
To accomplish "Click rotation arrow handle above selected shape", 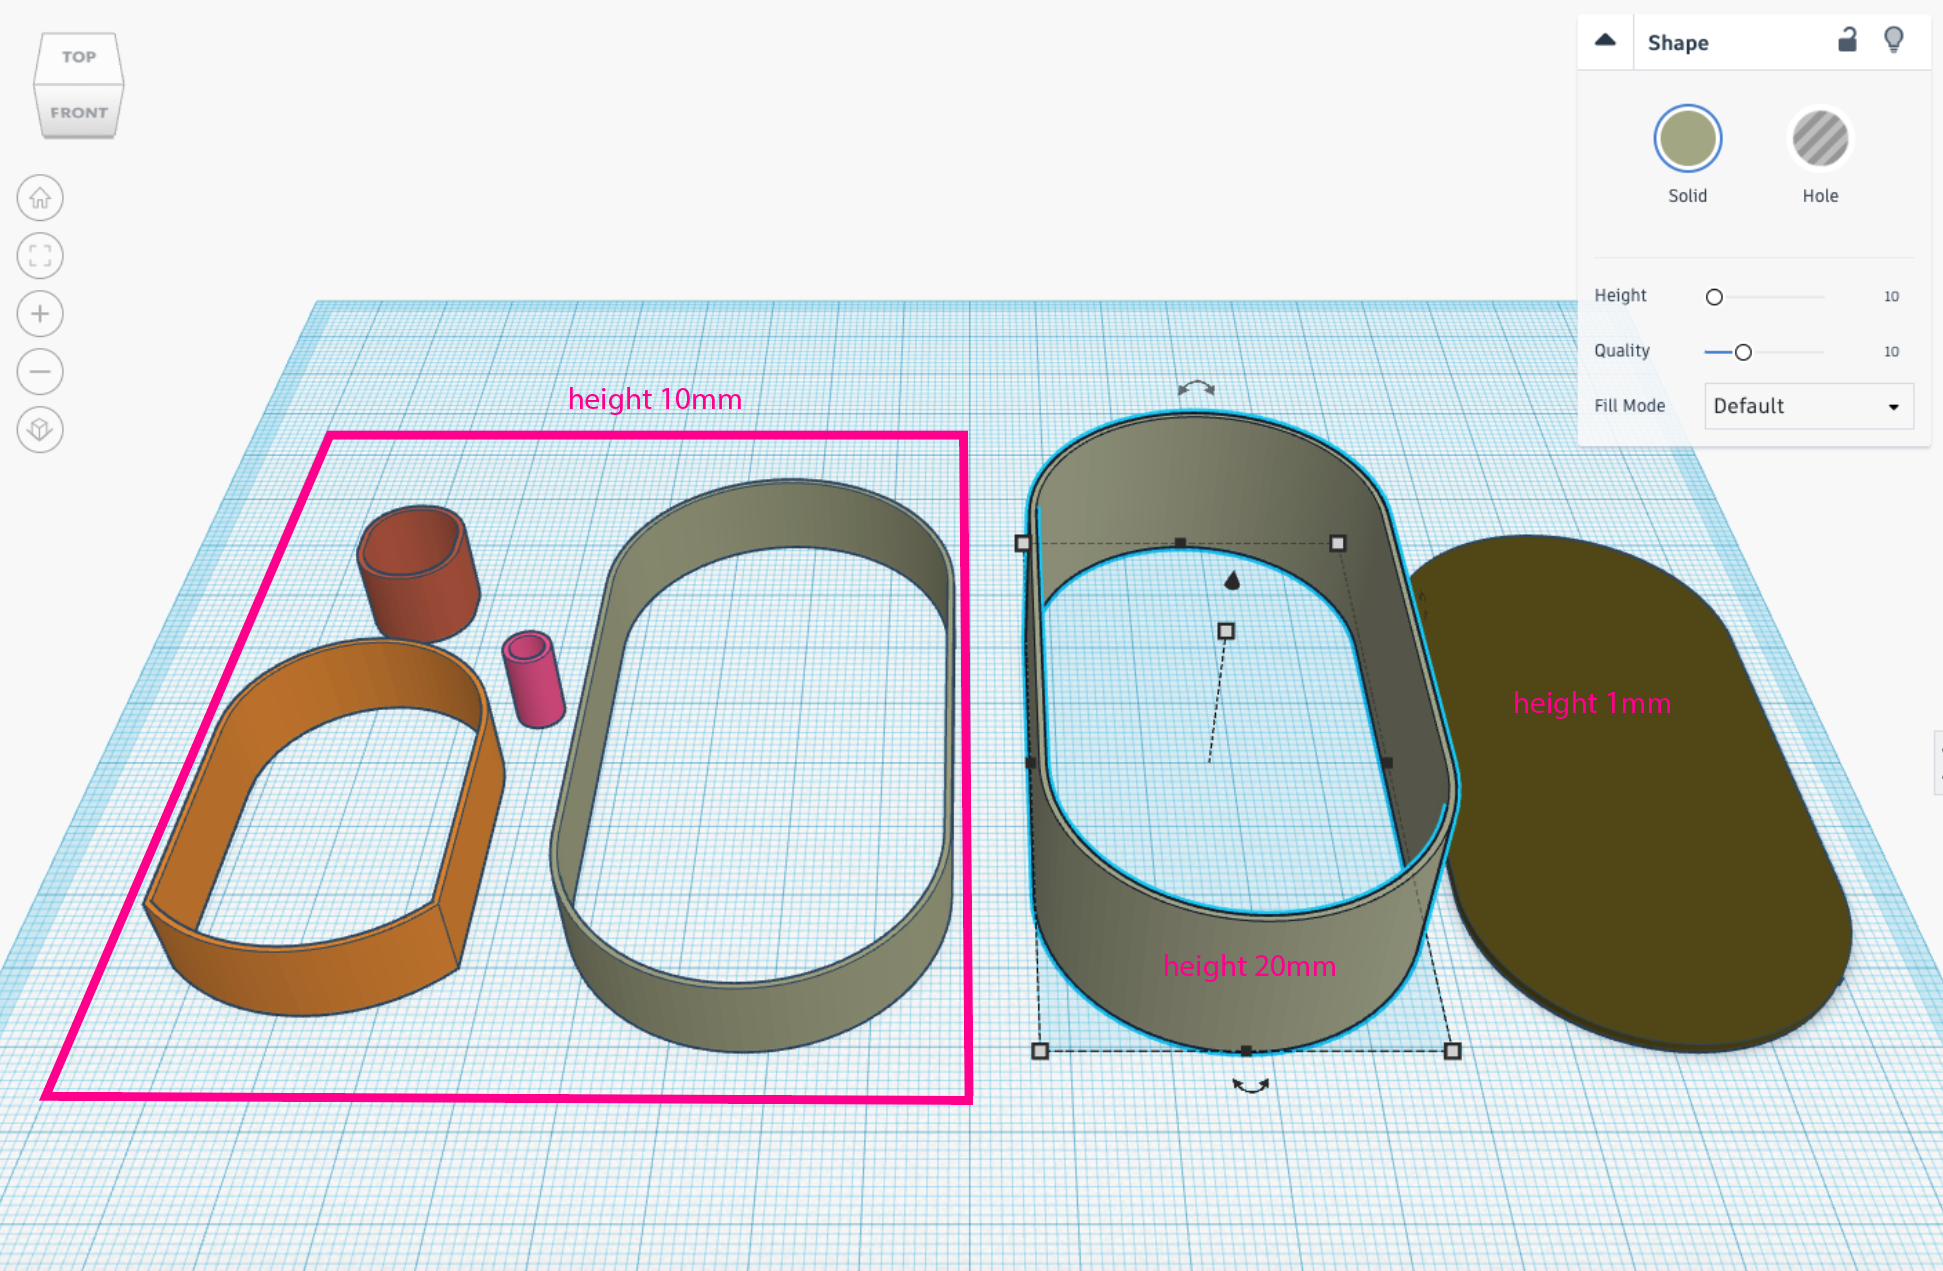I will click(x=1196, y=388).
